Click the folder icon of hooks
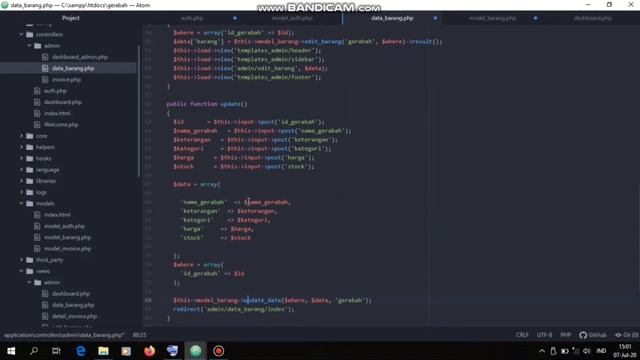 pyautogui.click(x=30, y=158)
